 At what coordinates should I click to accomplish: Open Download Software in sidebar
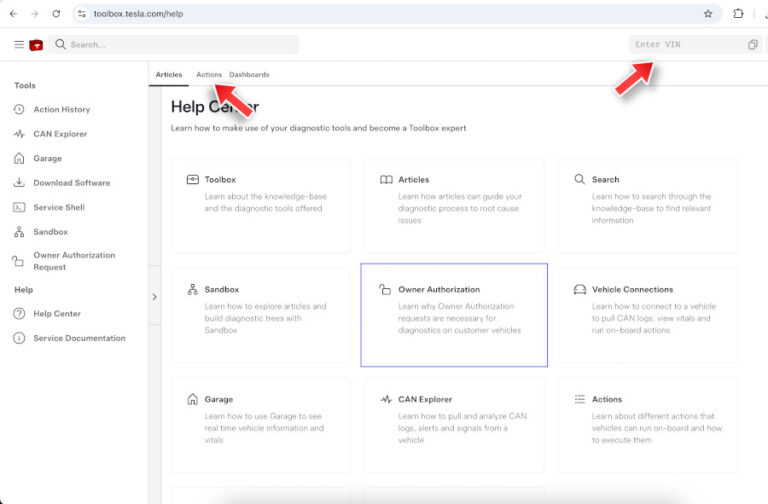pyautogui.click(x=71, y=183)
